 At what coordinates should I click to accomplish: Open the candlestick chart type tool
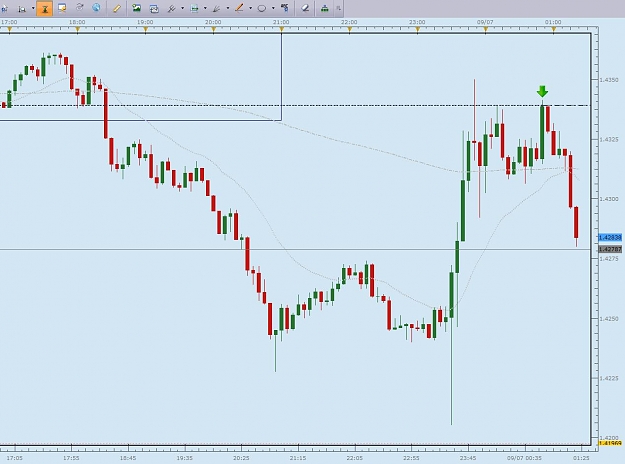tap(22, 8)
